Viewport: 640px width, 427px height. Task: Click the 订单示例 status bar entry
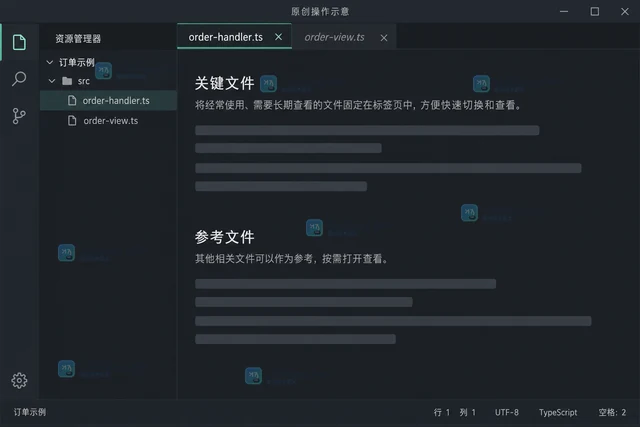pyautogui.click(x=30, y=412)
